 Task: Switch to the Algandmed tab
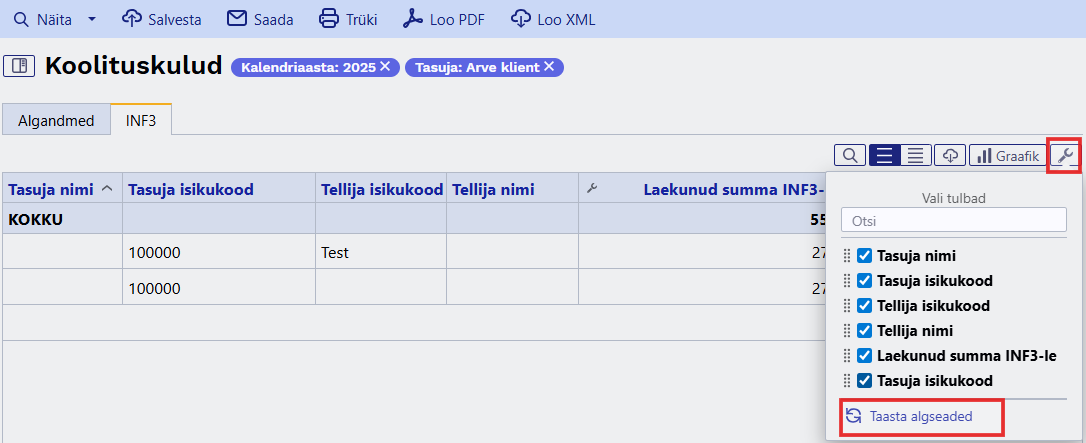pos(56,120)
